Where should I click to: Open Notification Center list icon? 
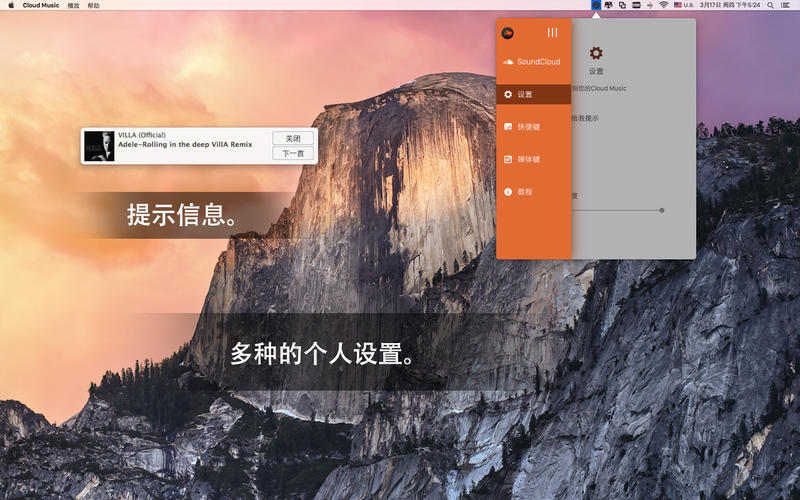pyautogui.click(x=785, y=5)
